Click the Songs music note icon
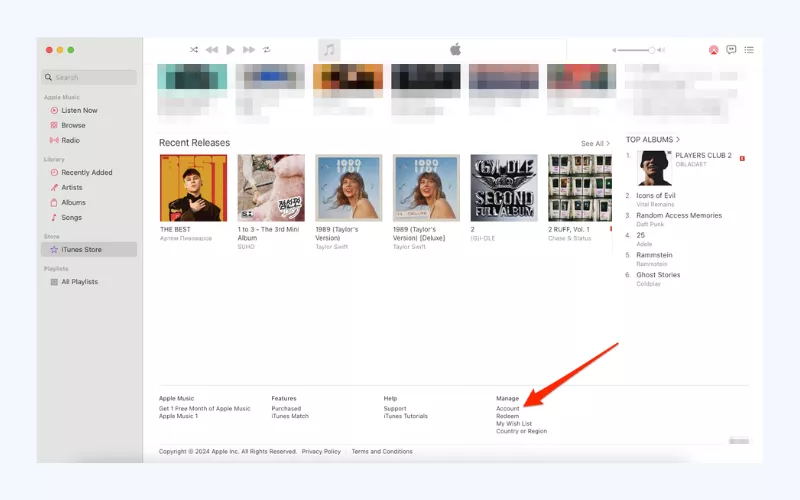Viewport: 800px width, 500px height. (x=54, y=217)
